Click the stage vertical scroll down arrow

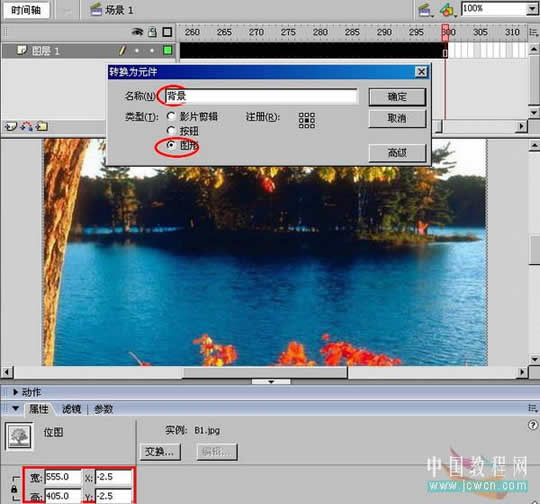coord(534,360)
